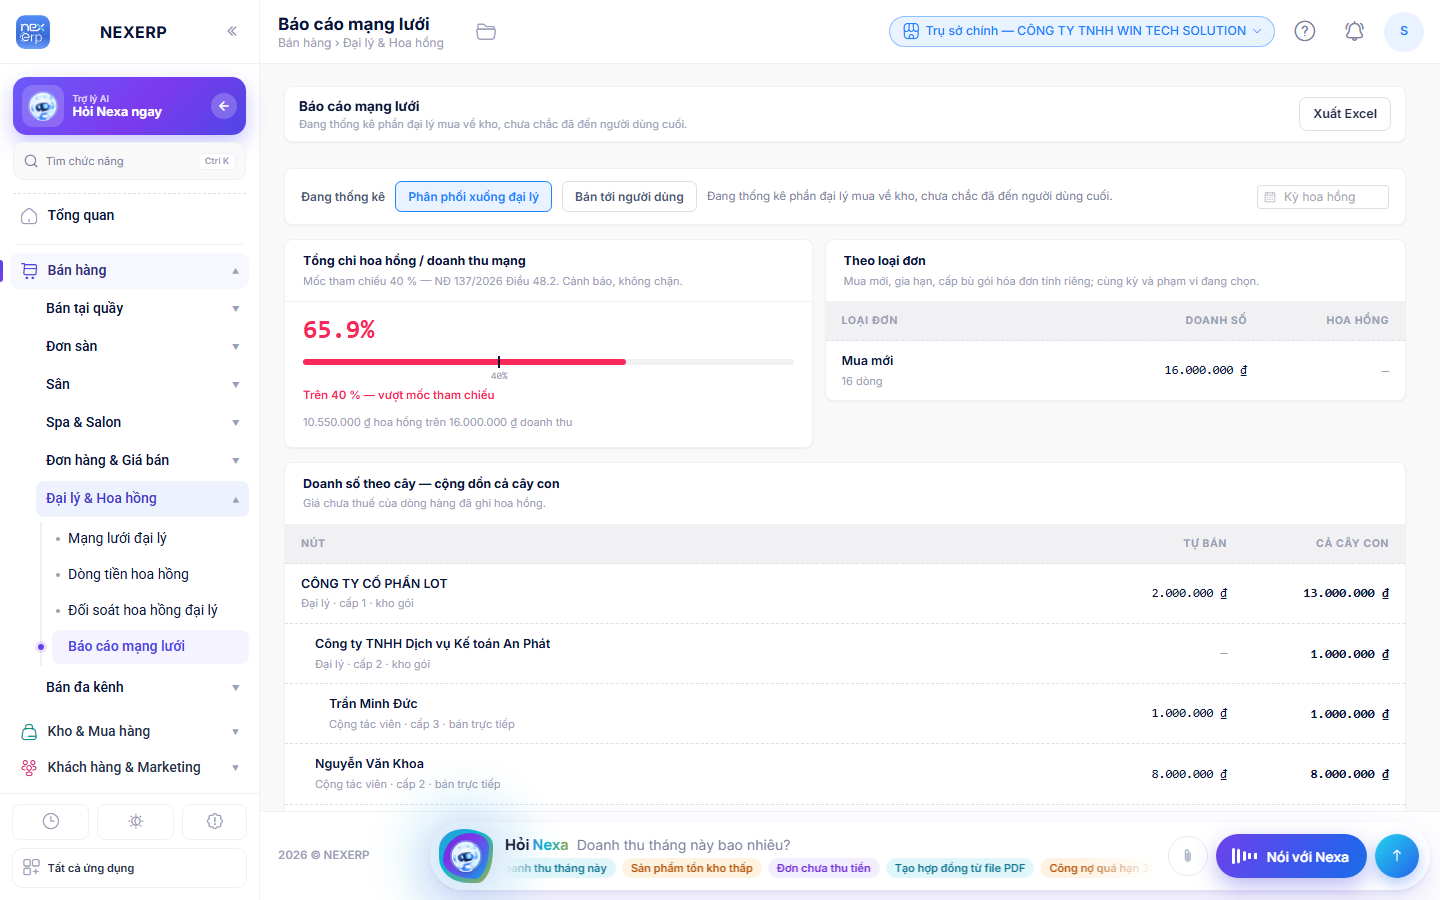
Task: Select the Tạo hợp đồng từ file PDF suggestion
Action: (x=960, y=868)
